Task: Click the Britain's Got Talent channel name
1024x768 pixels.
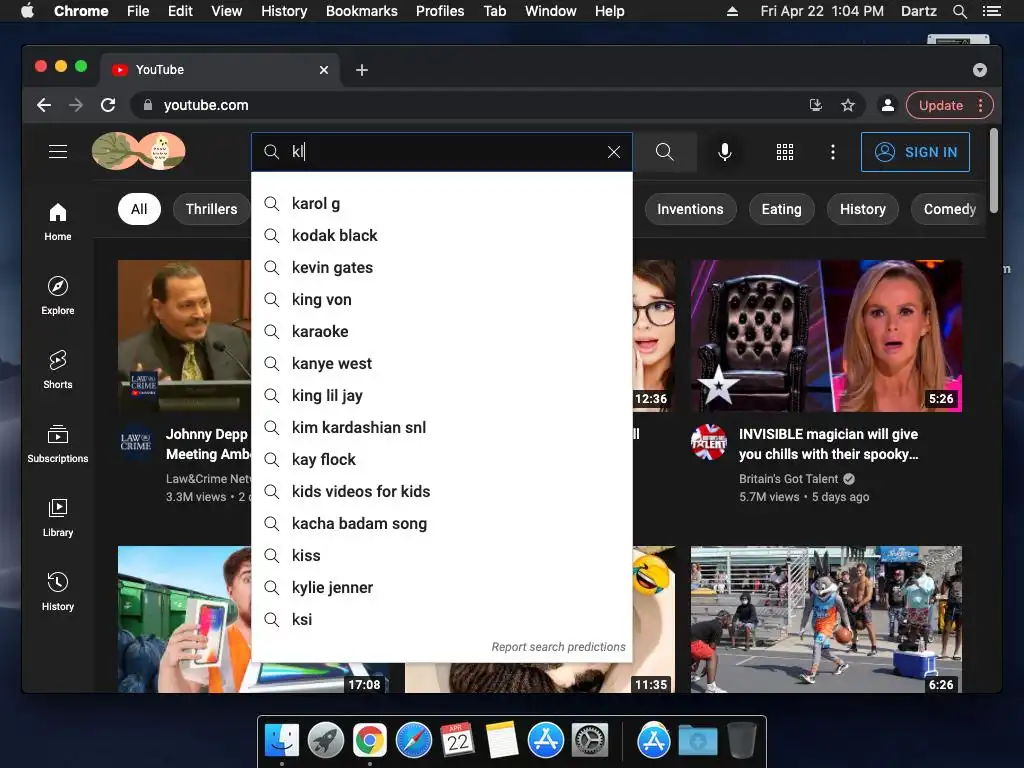Action: pyautogui.click(x=788, y=479)
